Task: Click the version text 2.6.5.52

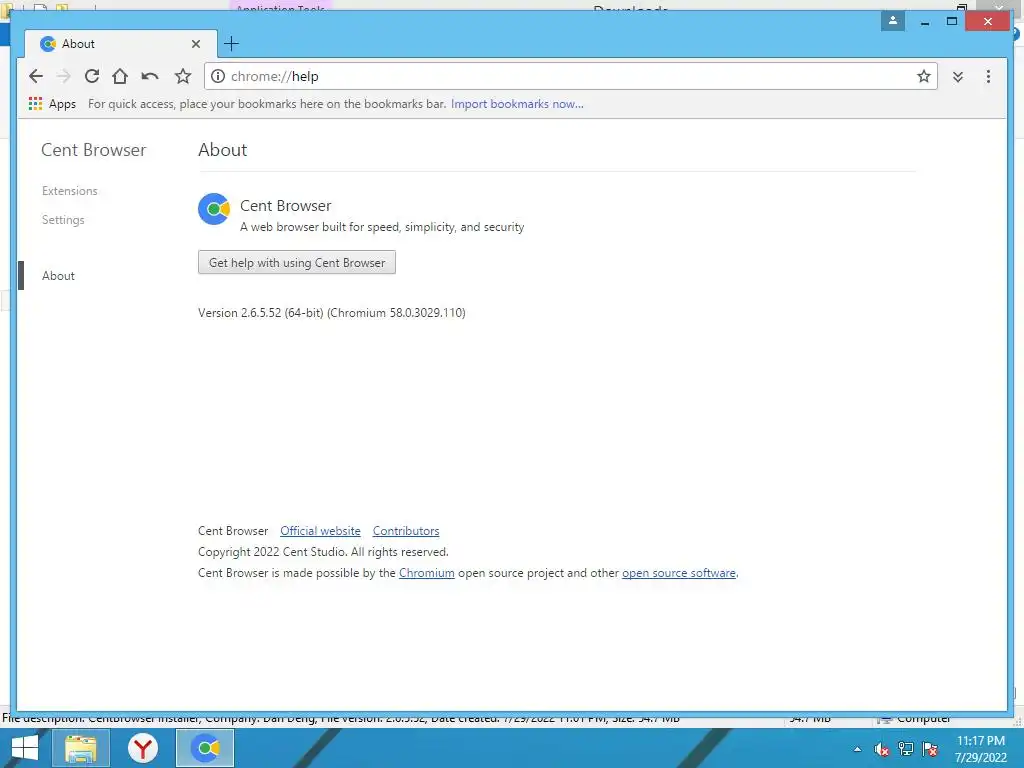Action: point(332,313)
